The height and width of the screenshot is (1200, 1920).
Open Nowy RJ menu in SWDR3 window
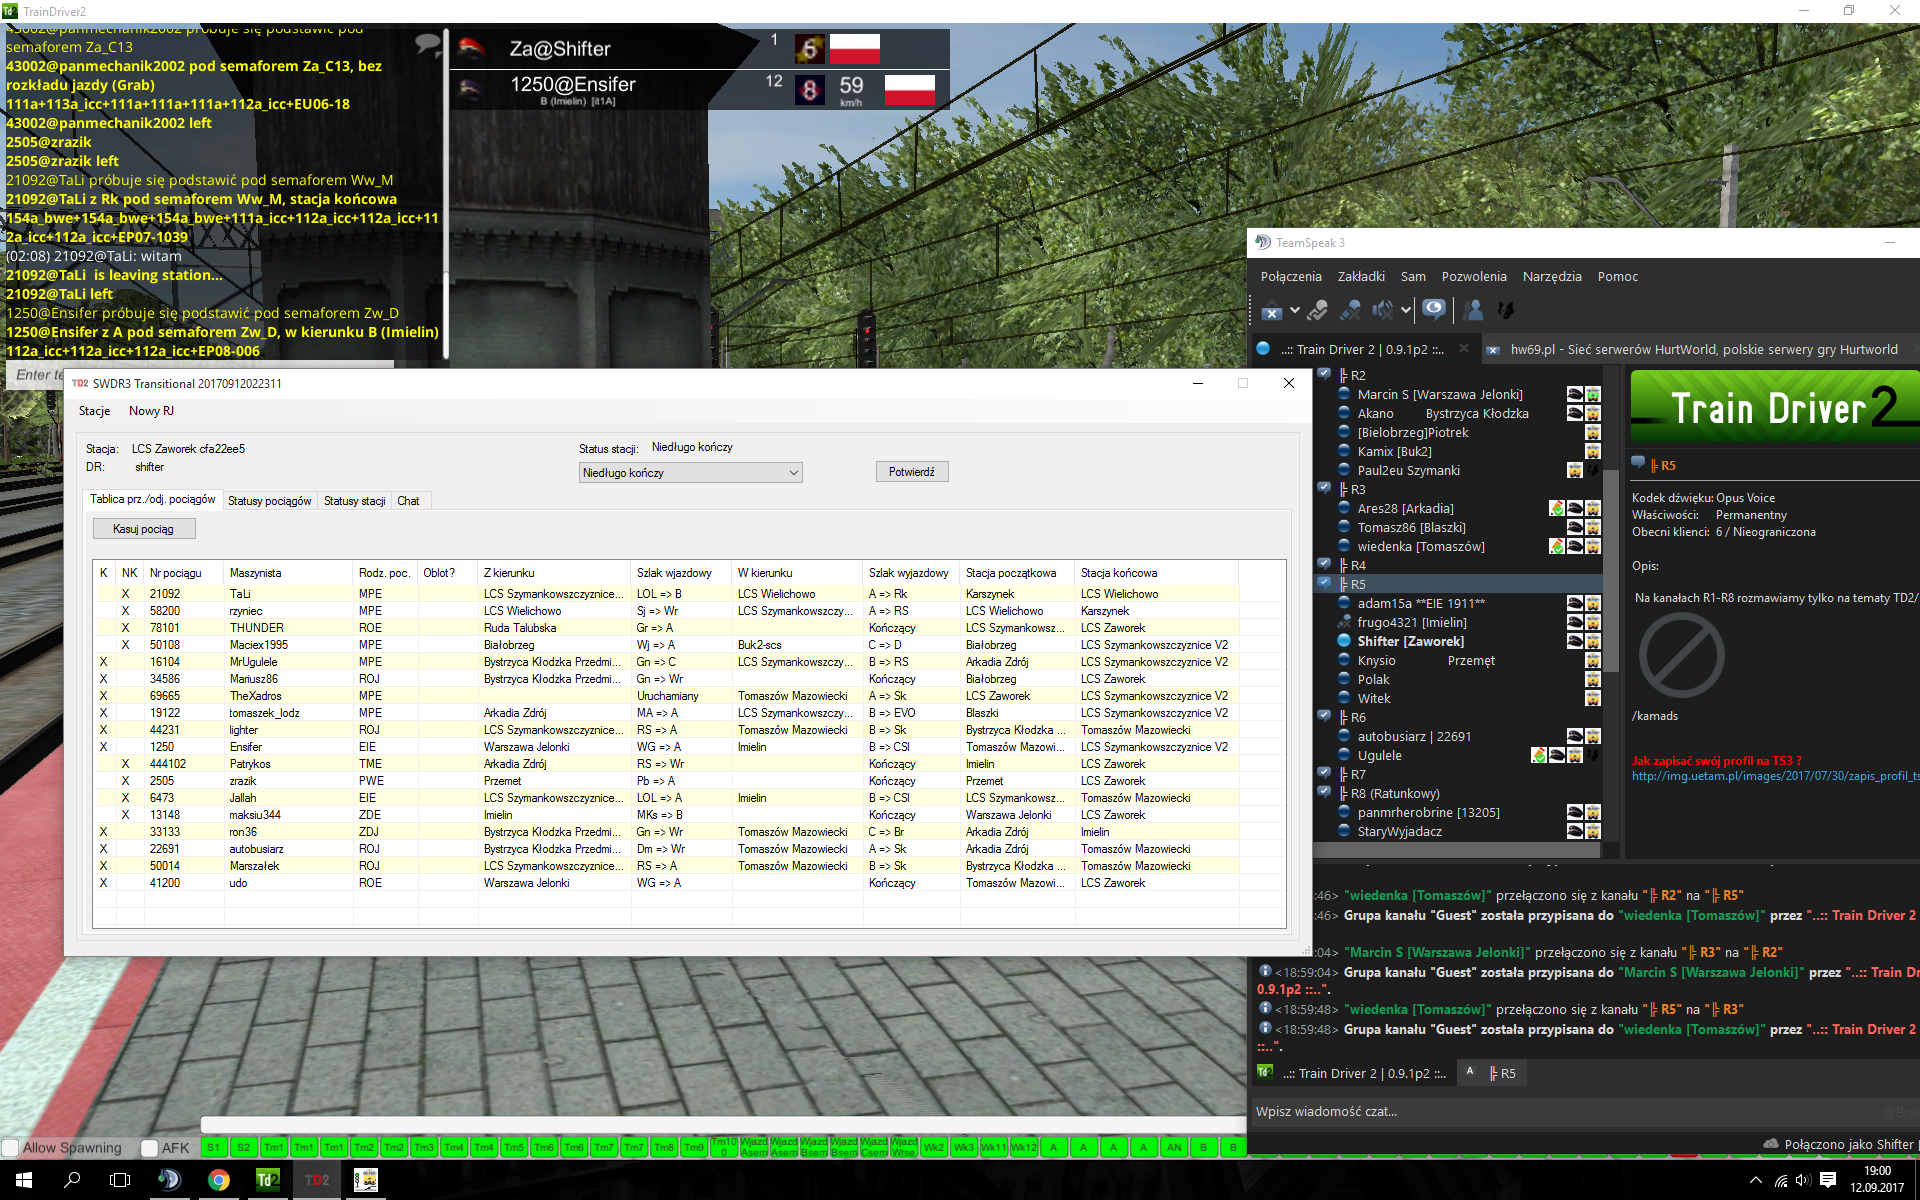coord(151,411)
